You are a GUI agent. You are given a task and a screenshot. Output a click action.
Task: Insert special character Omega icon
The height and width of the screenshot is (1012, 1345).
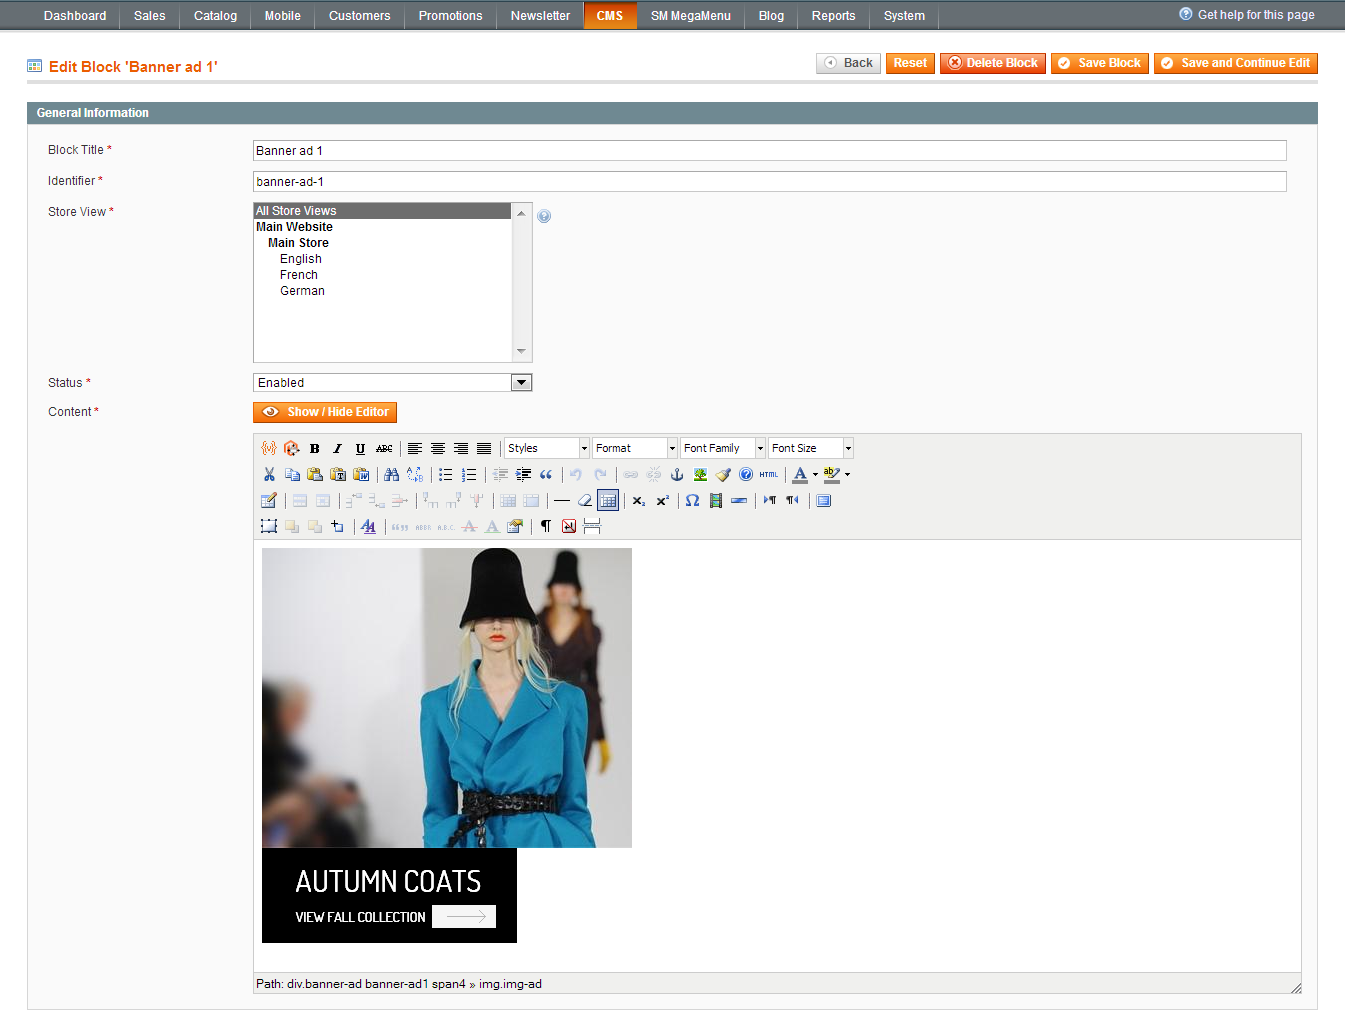point(692,500)
